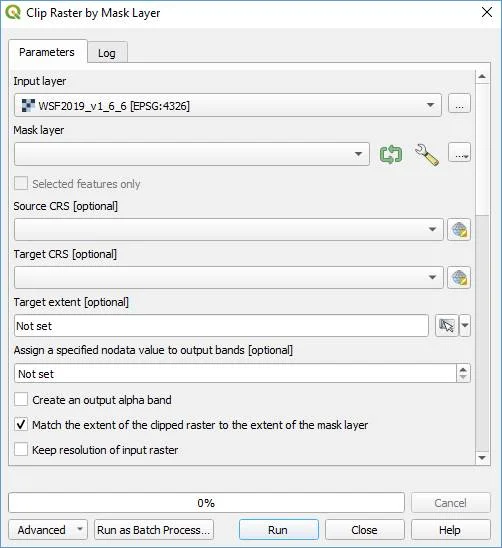Viewport: 502px width, 548px height.
Task: Decrease nodata value with down spinner arrow
Action: [x=463, y=377]
